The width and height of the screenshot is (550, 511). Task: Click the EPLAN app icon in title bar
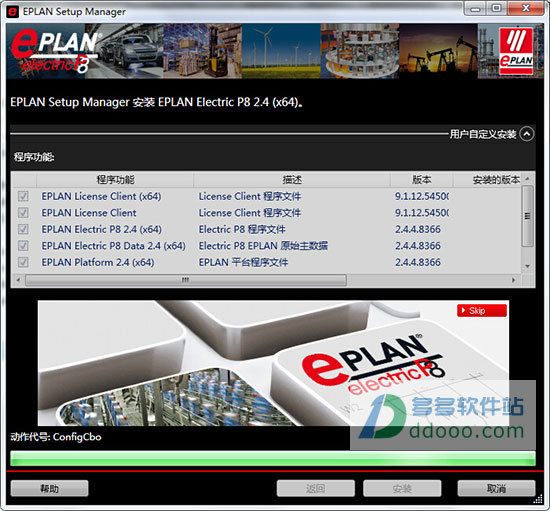click(x=12, y=12)
